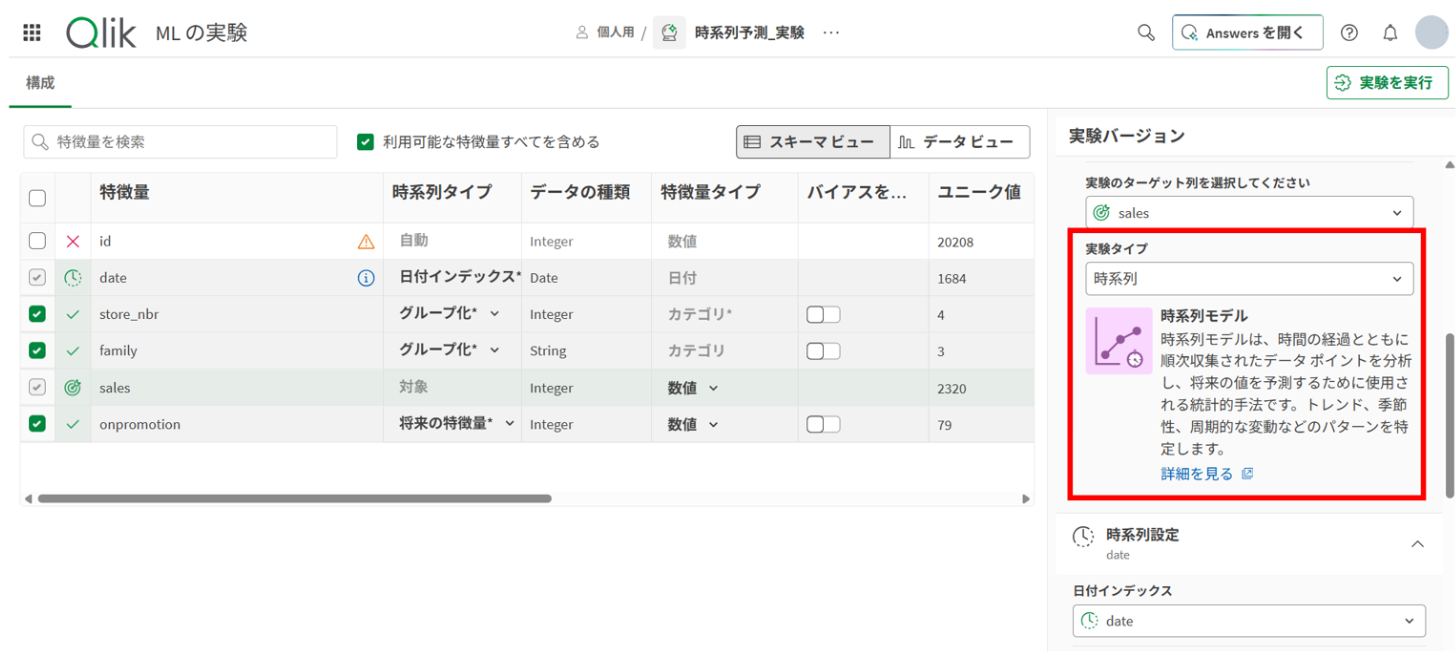This screenshot has width=1456, height=660.
Task: Open 詳細を見る link
Action: point(1197,474)
